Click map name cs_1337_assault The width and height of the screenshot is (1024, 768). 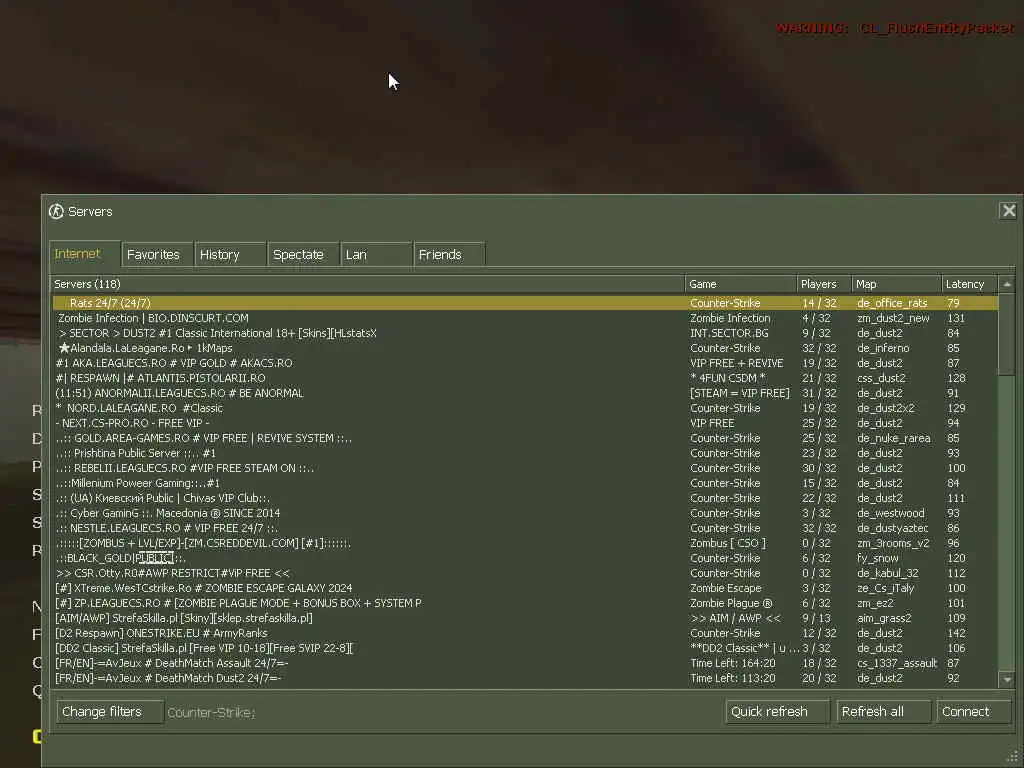point(897,664)
